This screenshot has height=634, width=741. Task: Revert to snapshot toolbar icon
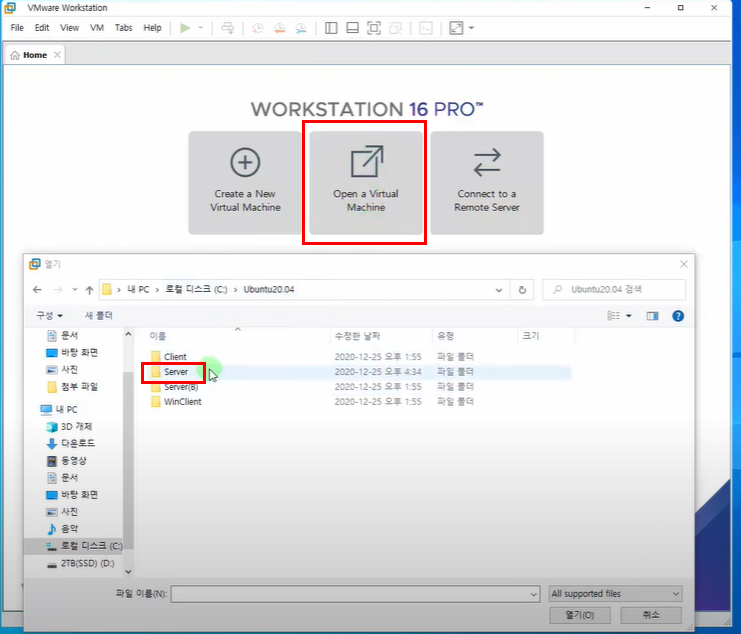tap(279, 28)
